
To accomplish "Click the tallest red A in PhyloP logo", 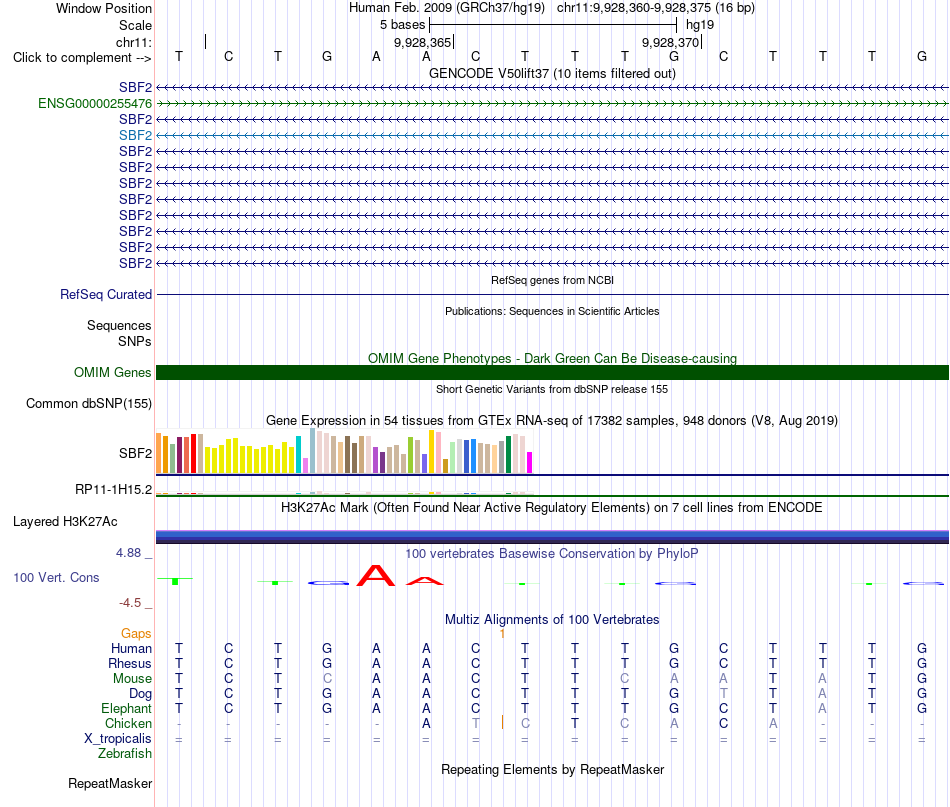I will pyautogui.click(x=376, y=575).
